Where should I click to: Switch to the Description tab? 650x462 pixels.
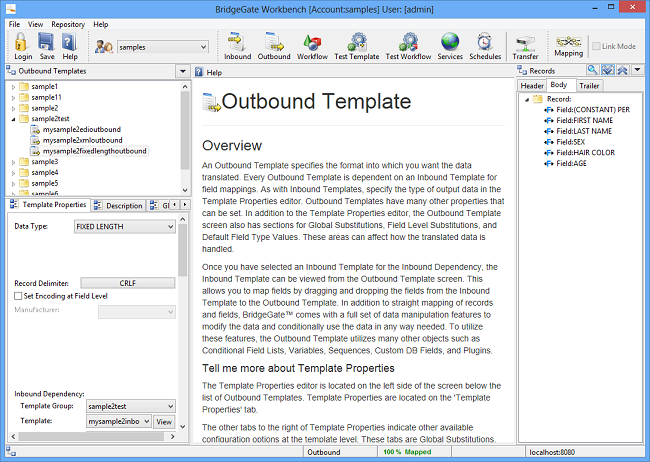pos(119,206)
